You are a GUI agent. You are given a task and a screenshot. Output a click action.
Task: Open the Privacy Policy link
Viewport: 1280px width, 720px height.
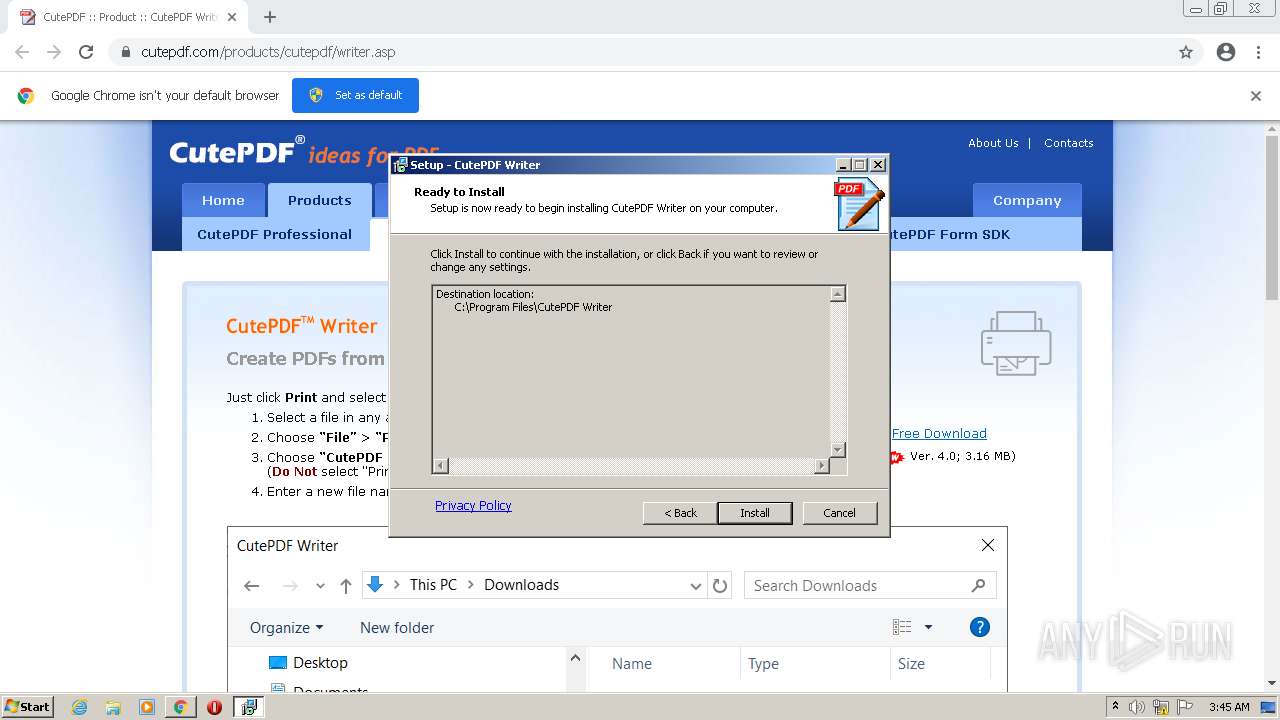pyautogui.click(x=473, y=505)
